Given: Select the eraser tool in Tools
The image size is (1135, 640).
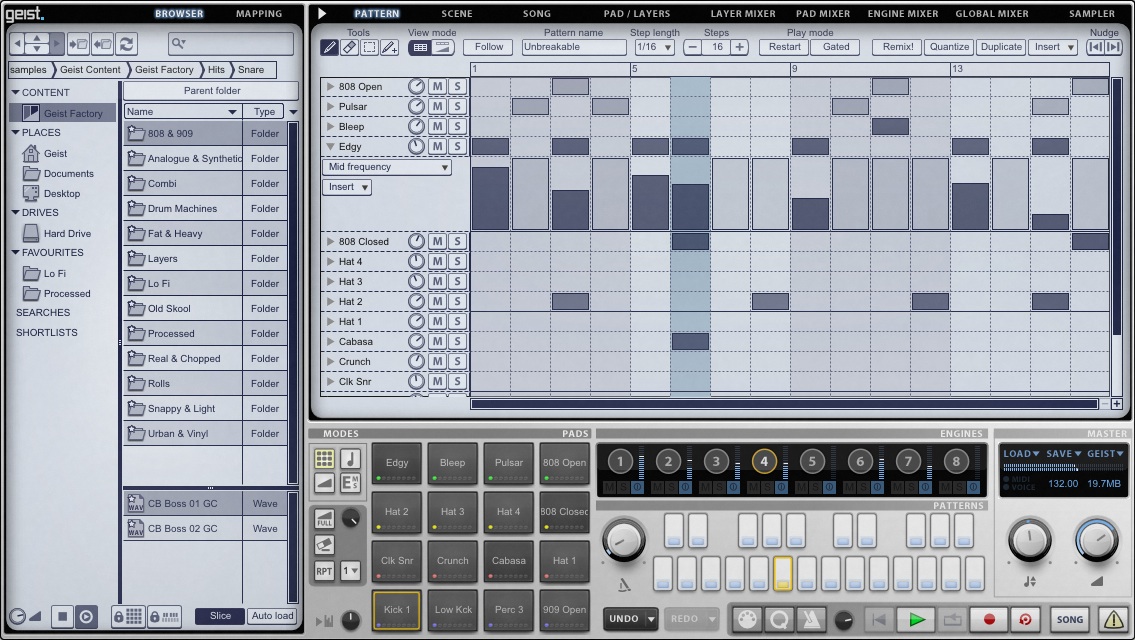Looking at the screenshot, I should [x=349, y=47].
